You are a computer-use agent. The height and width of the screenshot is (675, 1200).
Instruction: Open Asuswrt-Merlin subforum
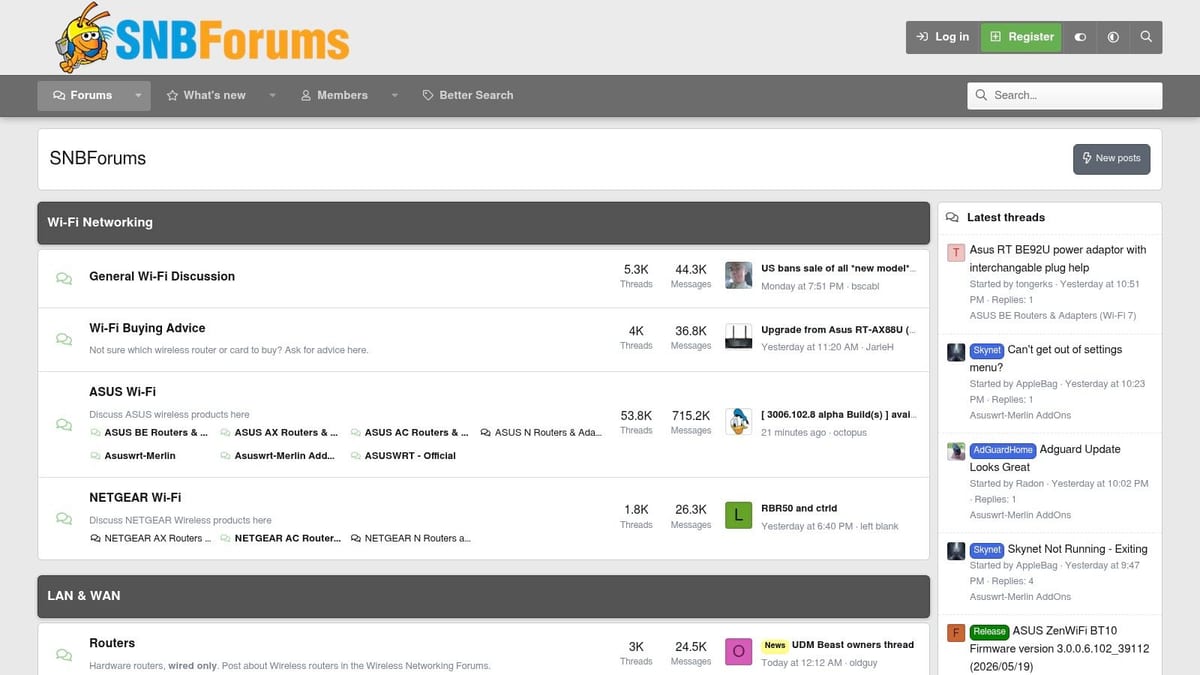click(x=133, y=456)
